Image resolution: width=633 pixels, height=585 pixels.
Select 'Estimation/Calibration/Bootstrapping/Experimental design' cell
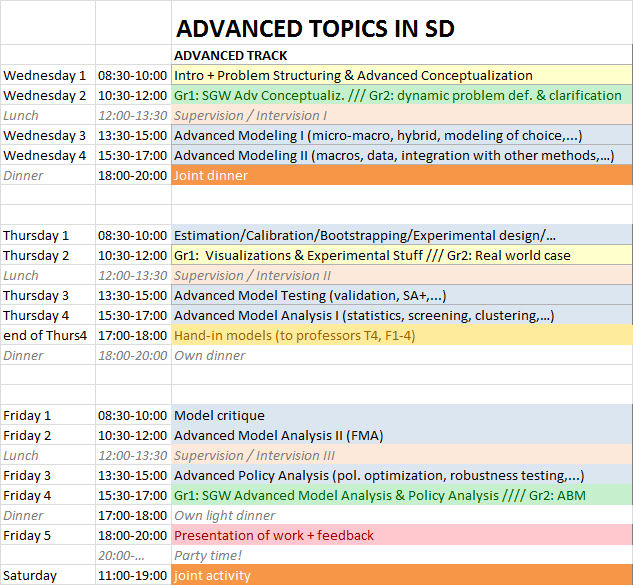(402, 235)
